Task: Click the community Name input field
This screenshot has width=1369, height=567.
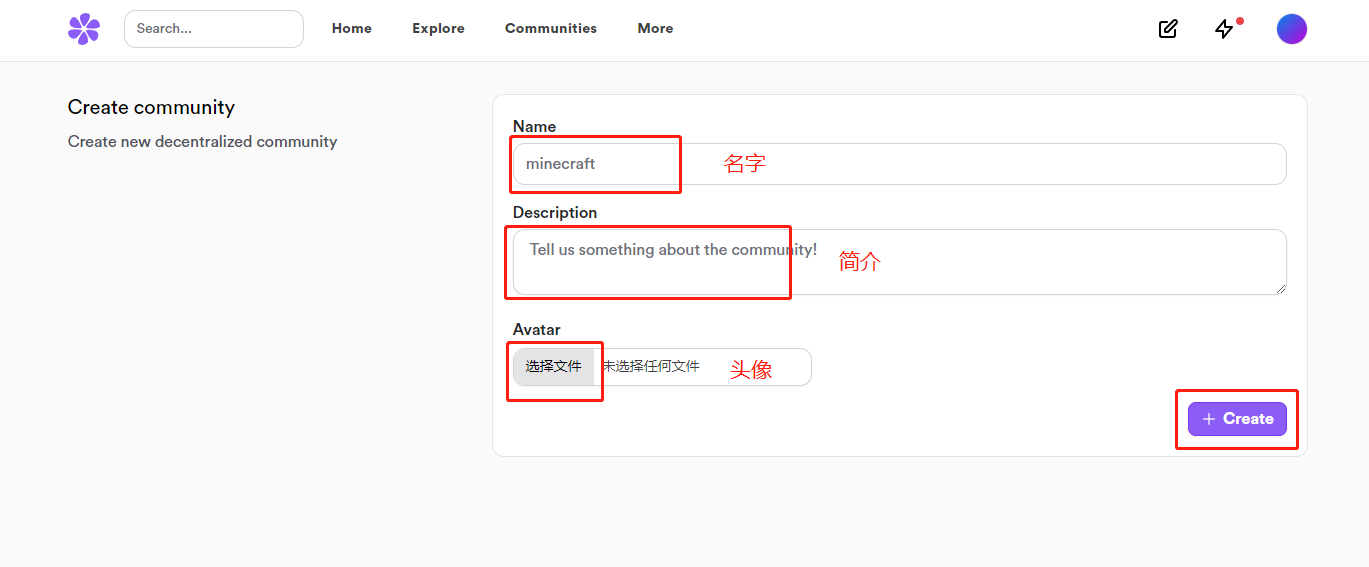Action: 899,164
